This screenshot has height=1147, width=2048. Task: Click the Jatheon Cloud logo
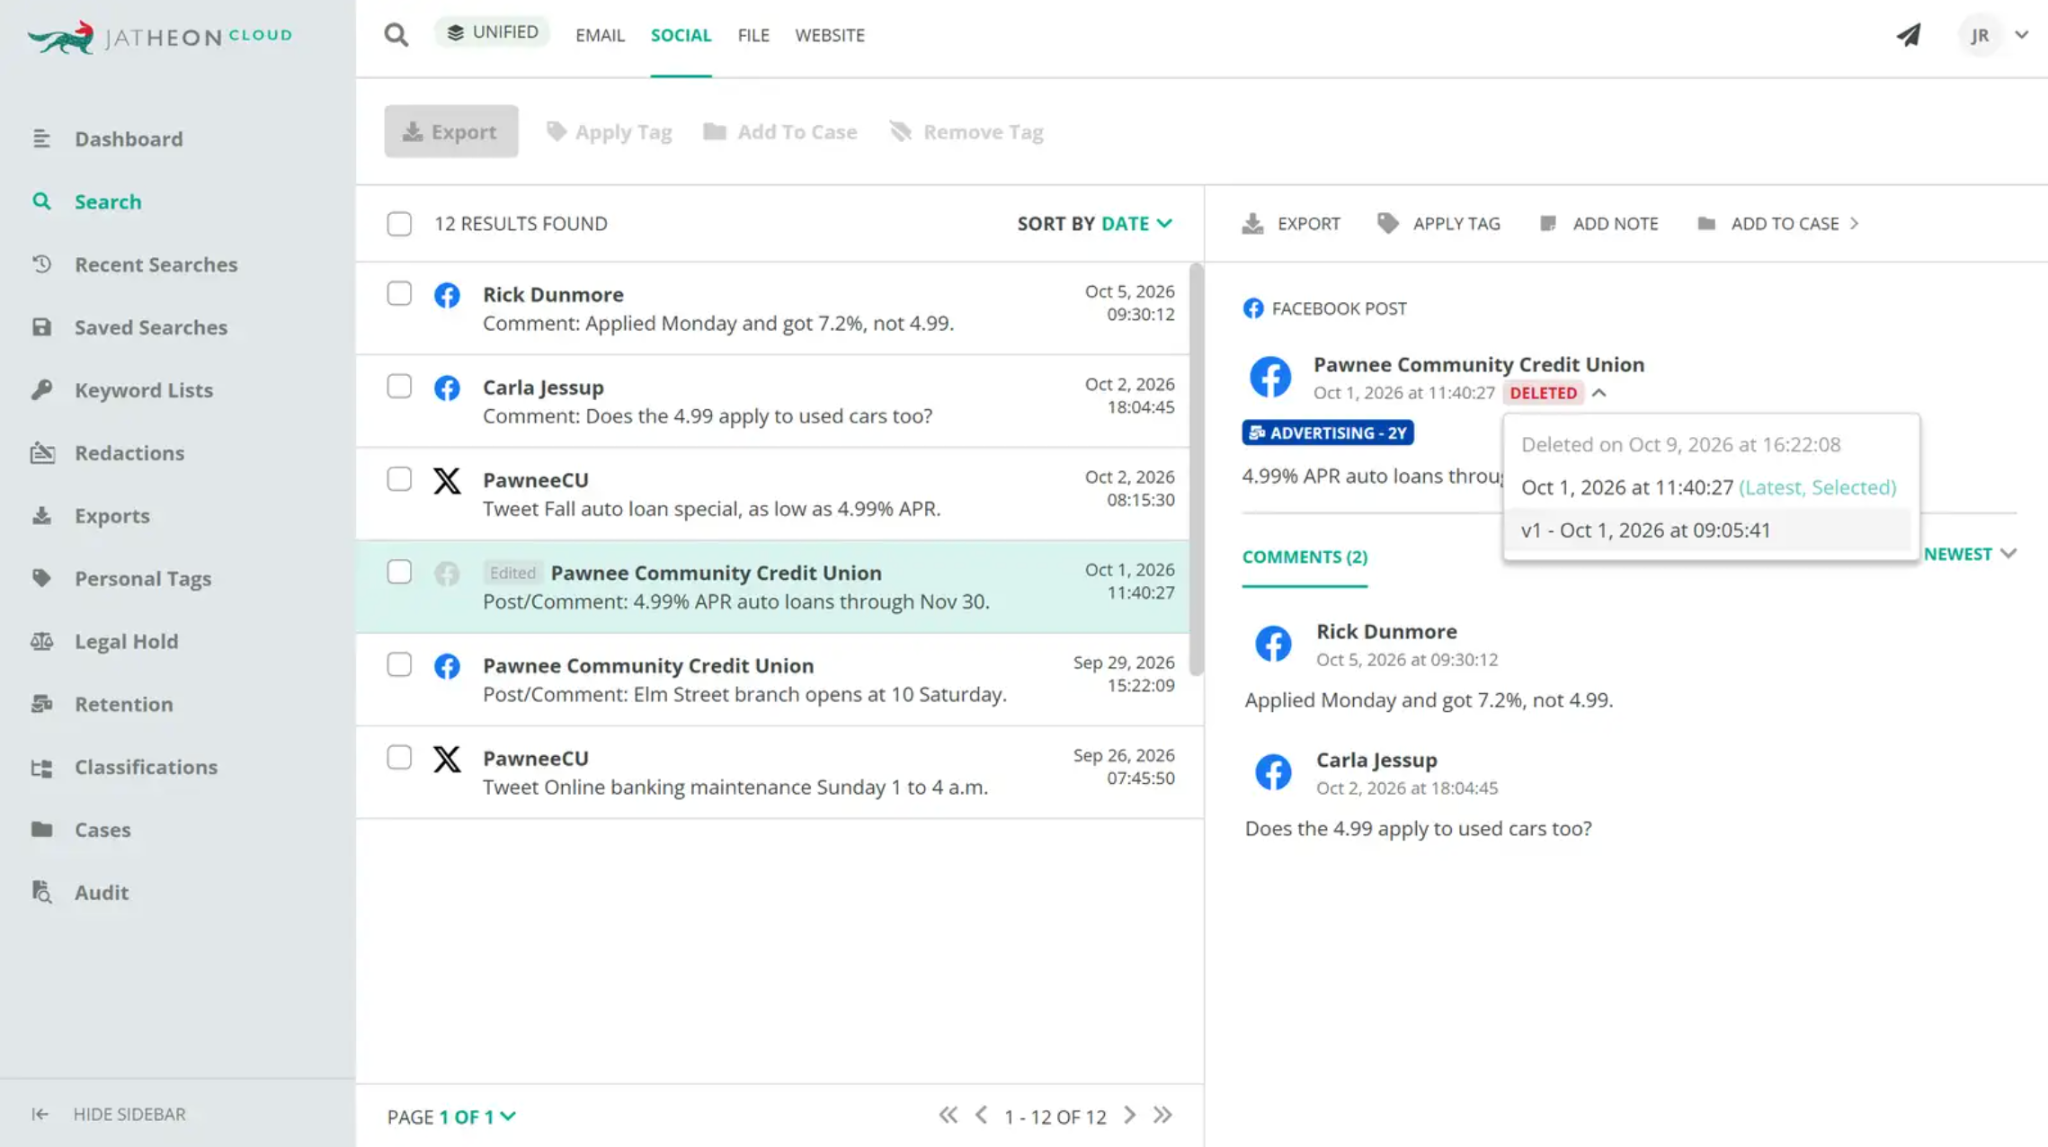[x=160, y=37]
